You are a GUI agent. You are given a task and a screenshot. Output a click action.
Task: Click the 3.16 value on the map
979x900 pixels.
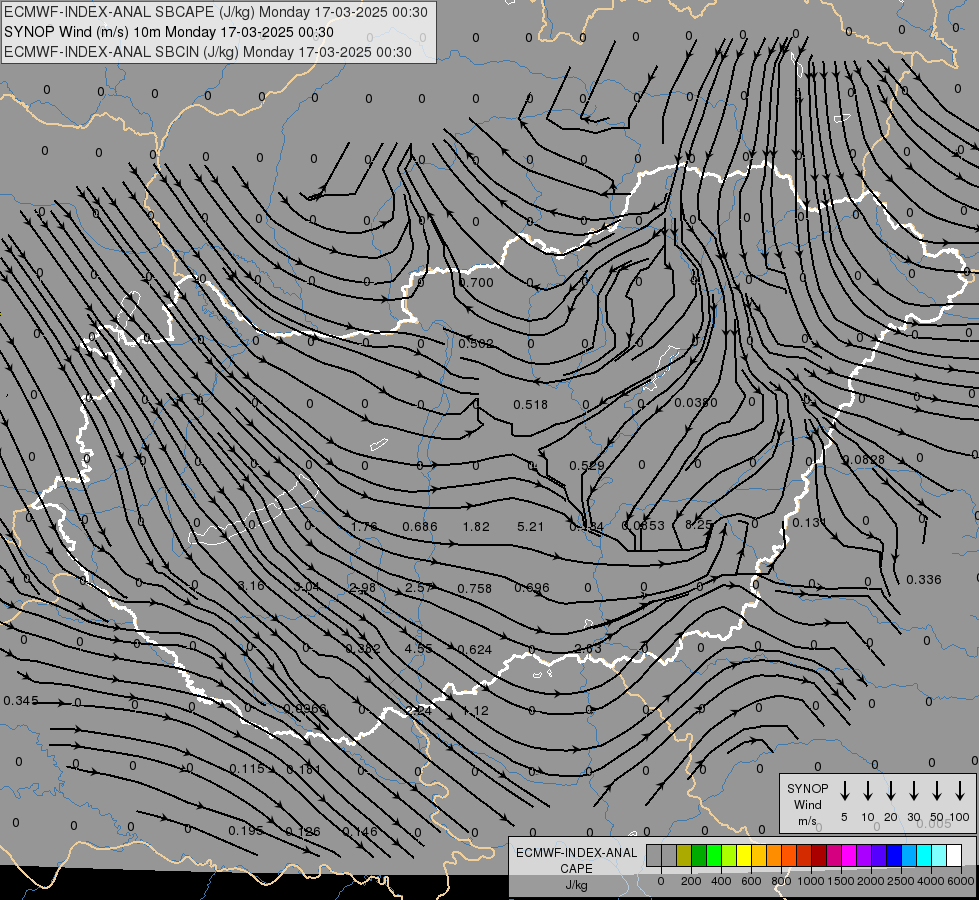coord(252,586)
